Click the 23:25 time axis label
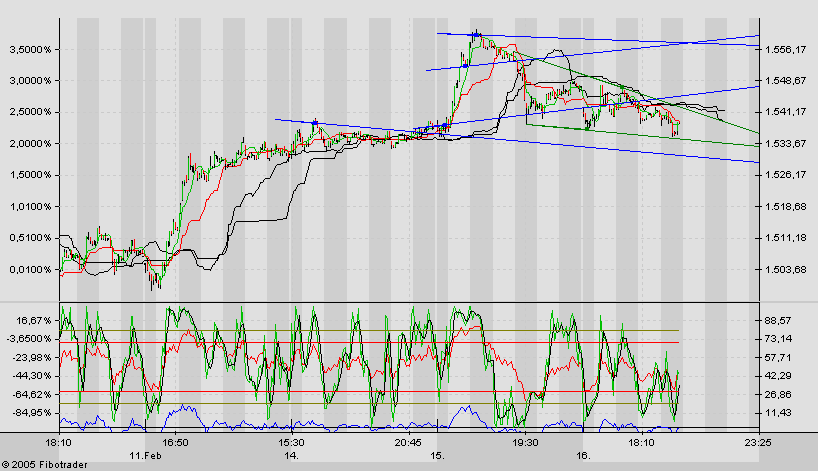Viewport: 818px width, 471px height. (x=758, y=443)
